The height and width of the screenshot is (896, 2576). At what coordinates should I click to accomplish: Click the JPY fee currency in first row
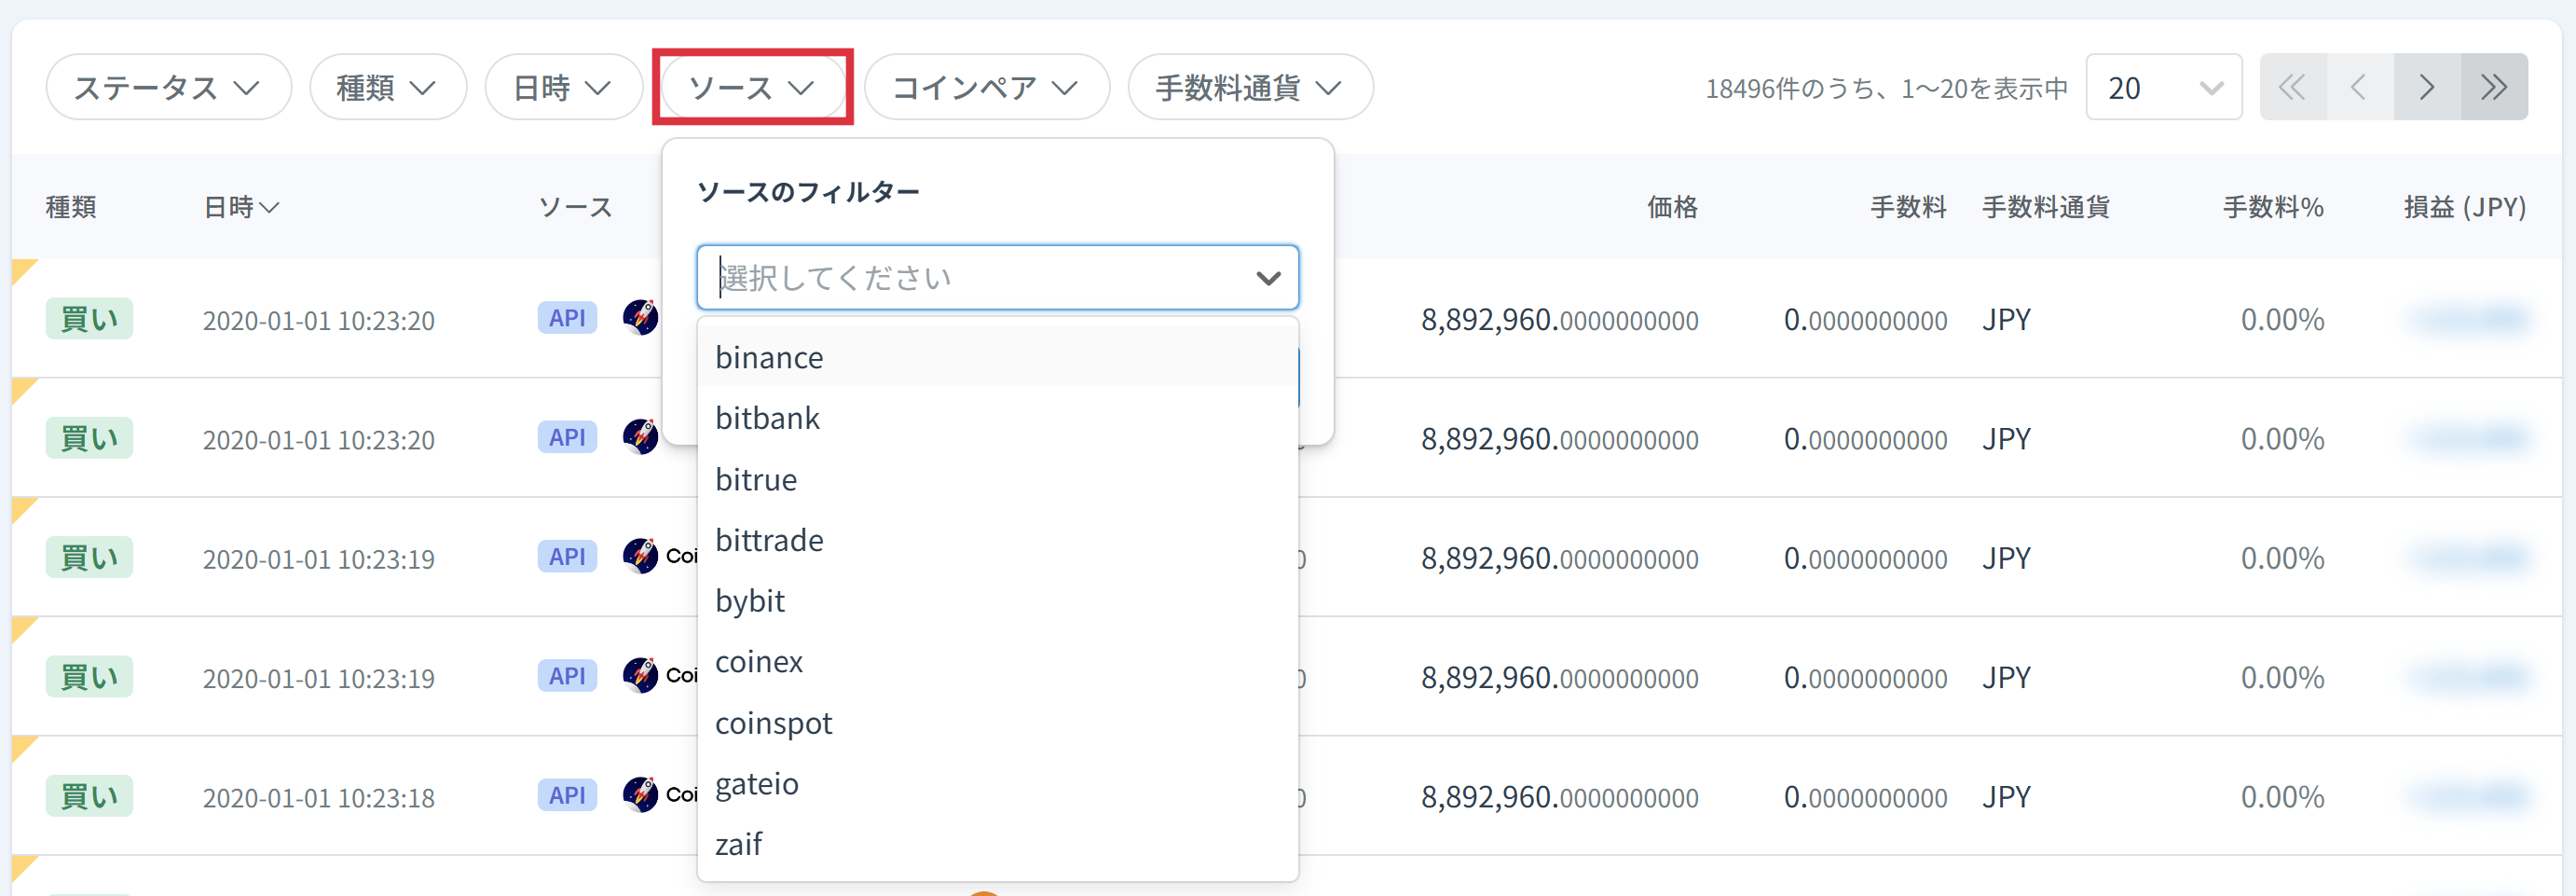coord(2007,320)
